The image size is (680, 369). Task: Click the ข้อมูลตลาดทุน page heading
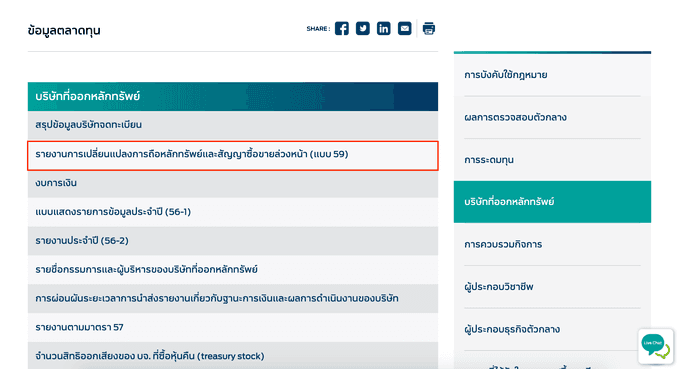tap(64, 30)
